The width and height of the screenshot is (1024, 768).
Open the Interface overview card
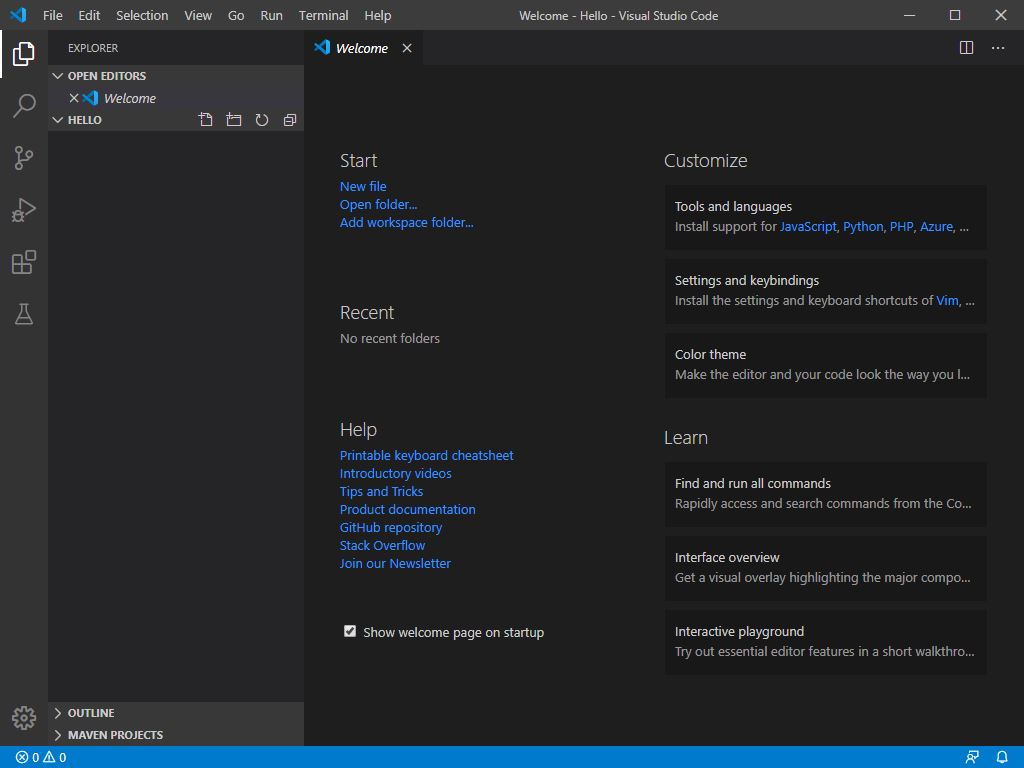[825, 568]
